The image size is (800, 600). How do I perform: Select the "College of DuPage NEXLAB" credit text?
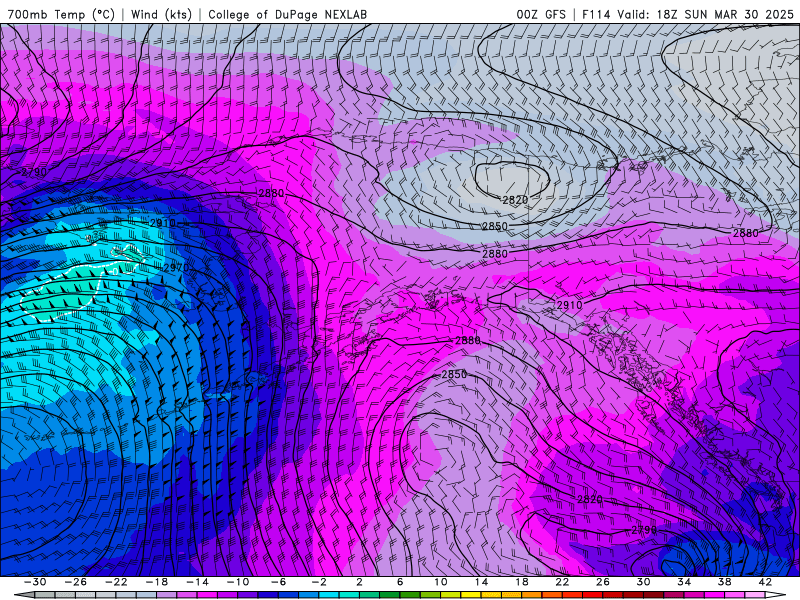287,14
